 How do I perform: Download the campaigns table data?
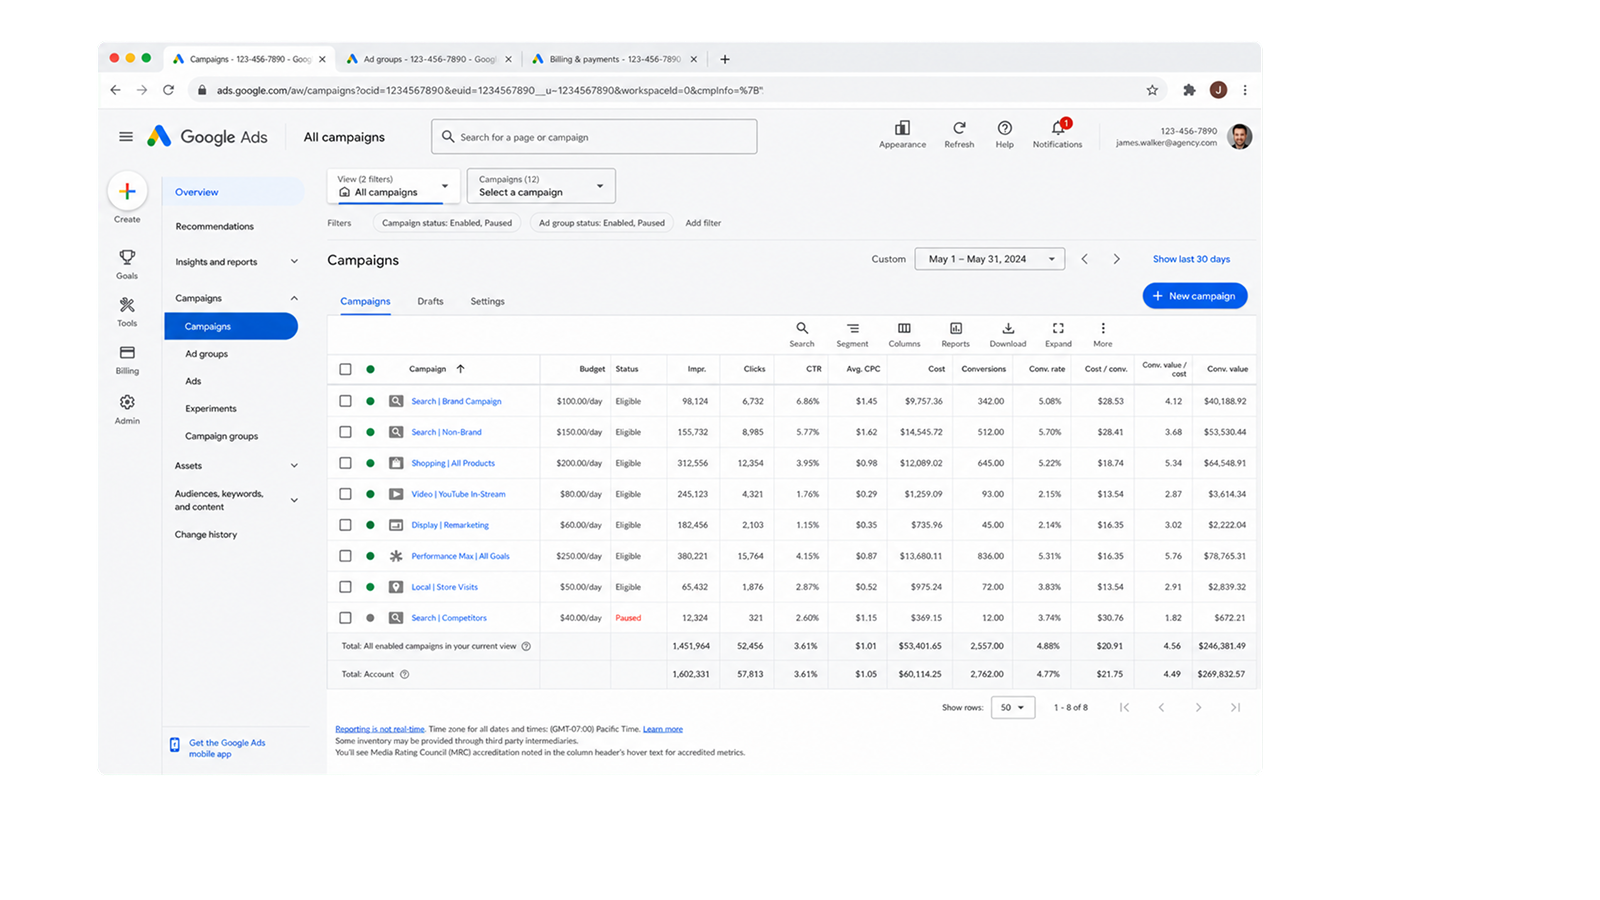coord(1007,335)
